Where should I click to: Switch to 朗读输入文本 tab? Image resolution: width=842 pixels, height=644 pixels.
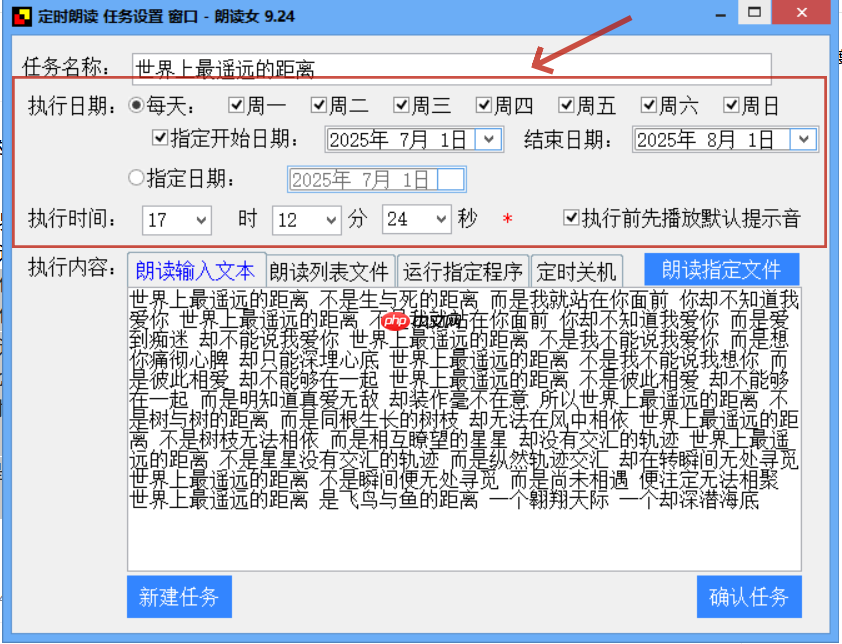click(x=195, y=270)
